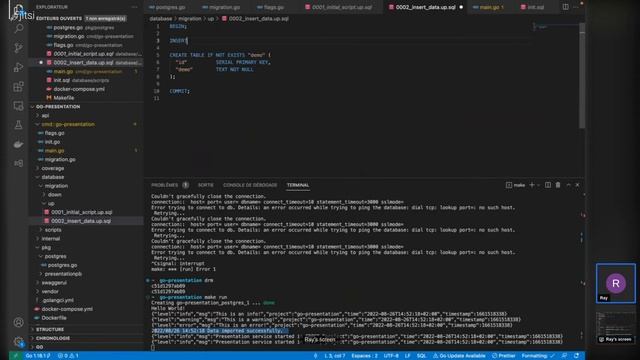This screenshot has width=640, height=360.
Task: Open the Extensions view
Action: pyautogui.click(x=18, y=87)
